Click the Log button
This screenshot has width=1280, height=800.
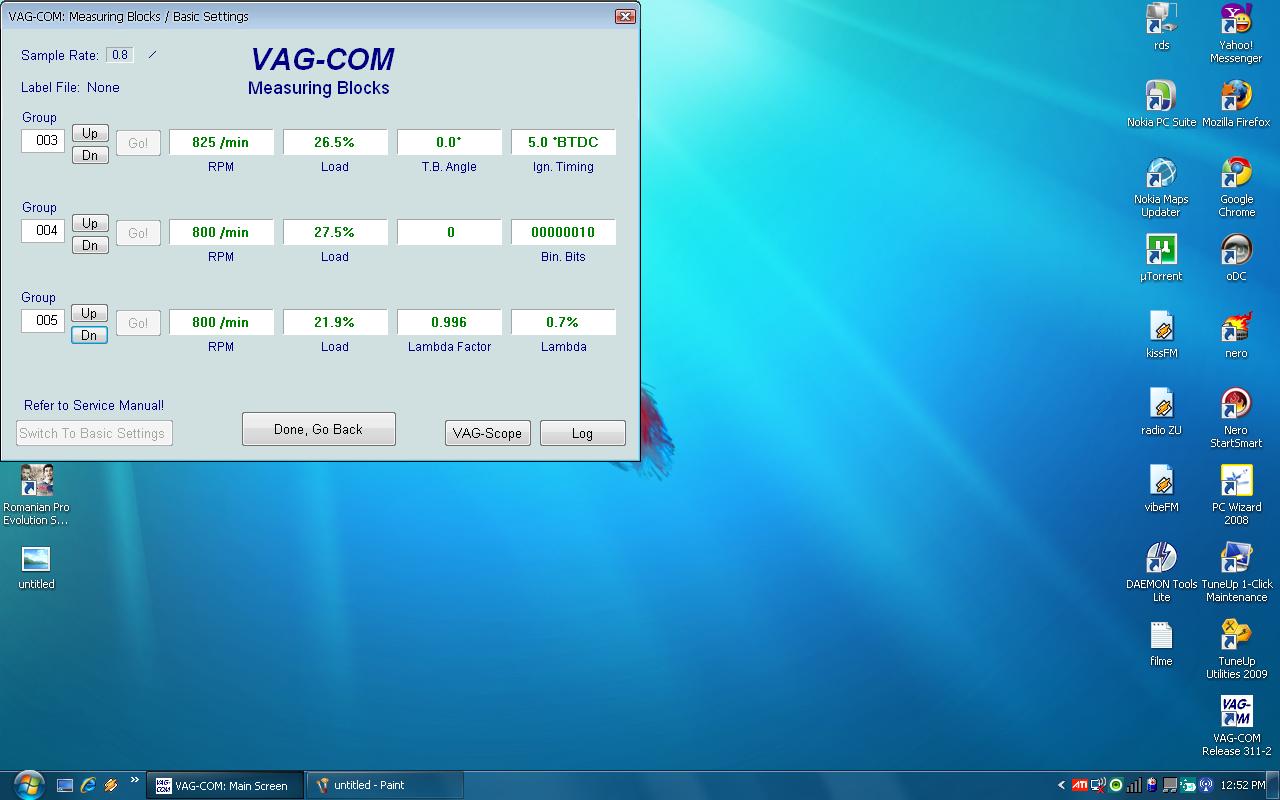pos(582,433)
